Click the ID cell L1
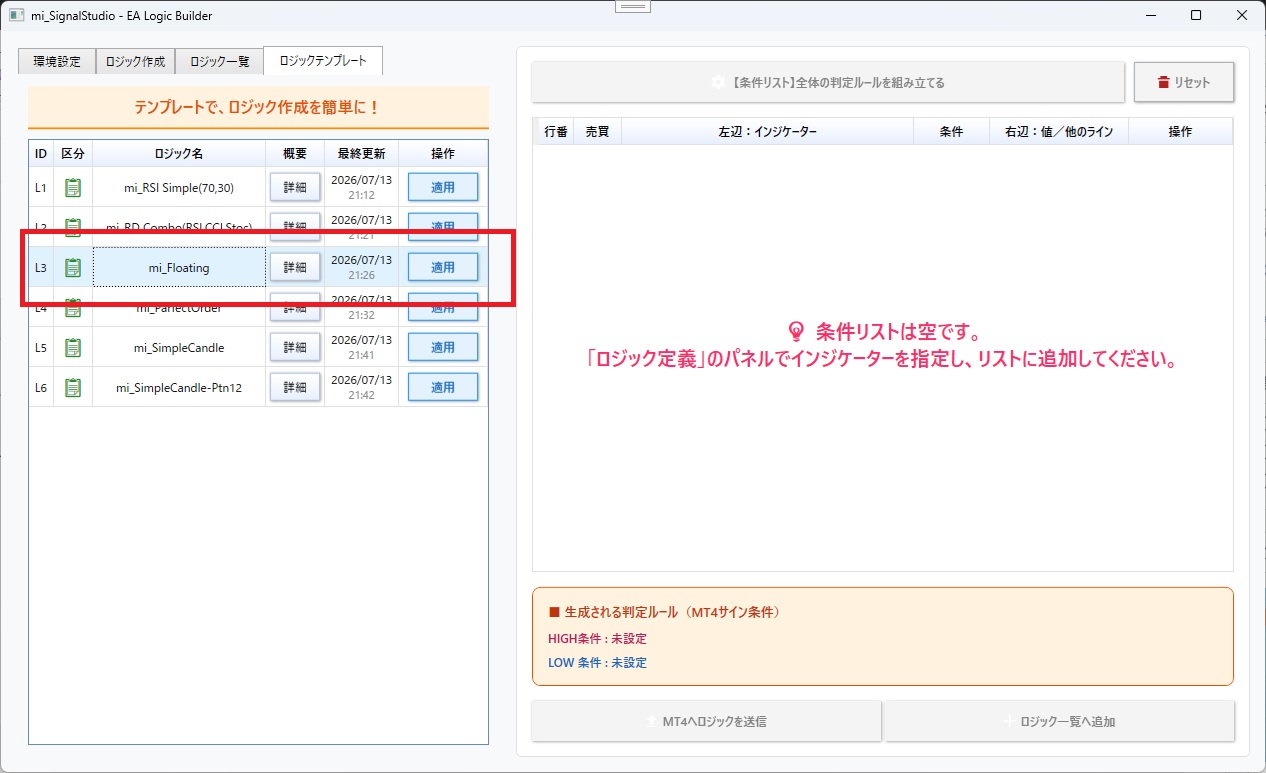This screenshot has height=773, width=1266. (x=41, y=187)
